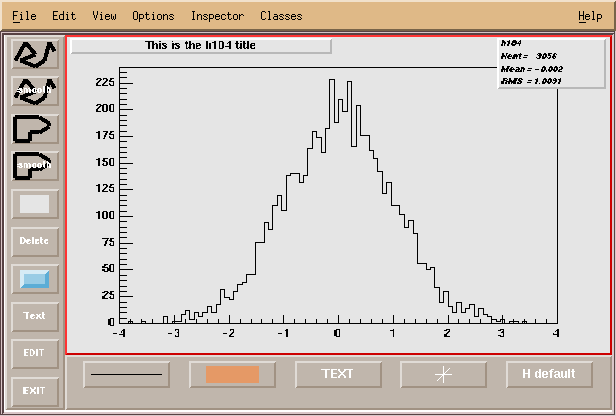Open the Inspector menu
The height and width of the screenshot is (416, 616).
pos(217,16)
